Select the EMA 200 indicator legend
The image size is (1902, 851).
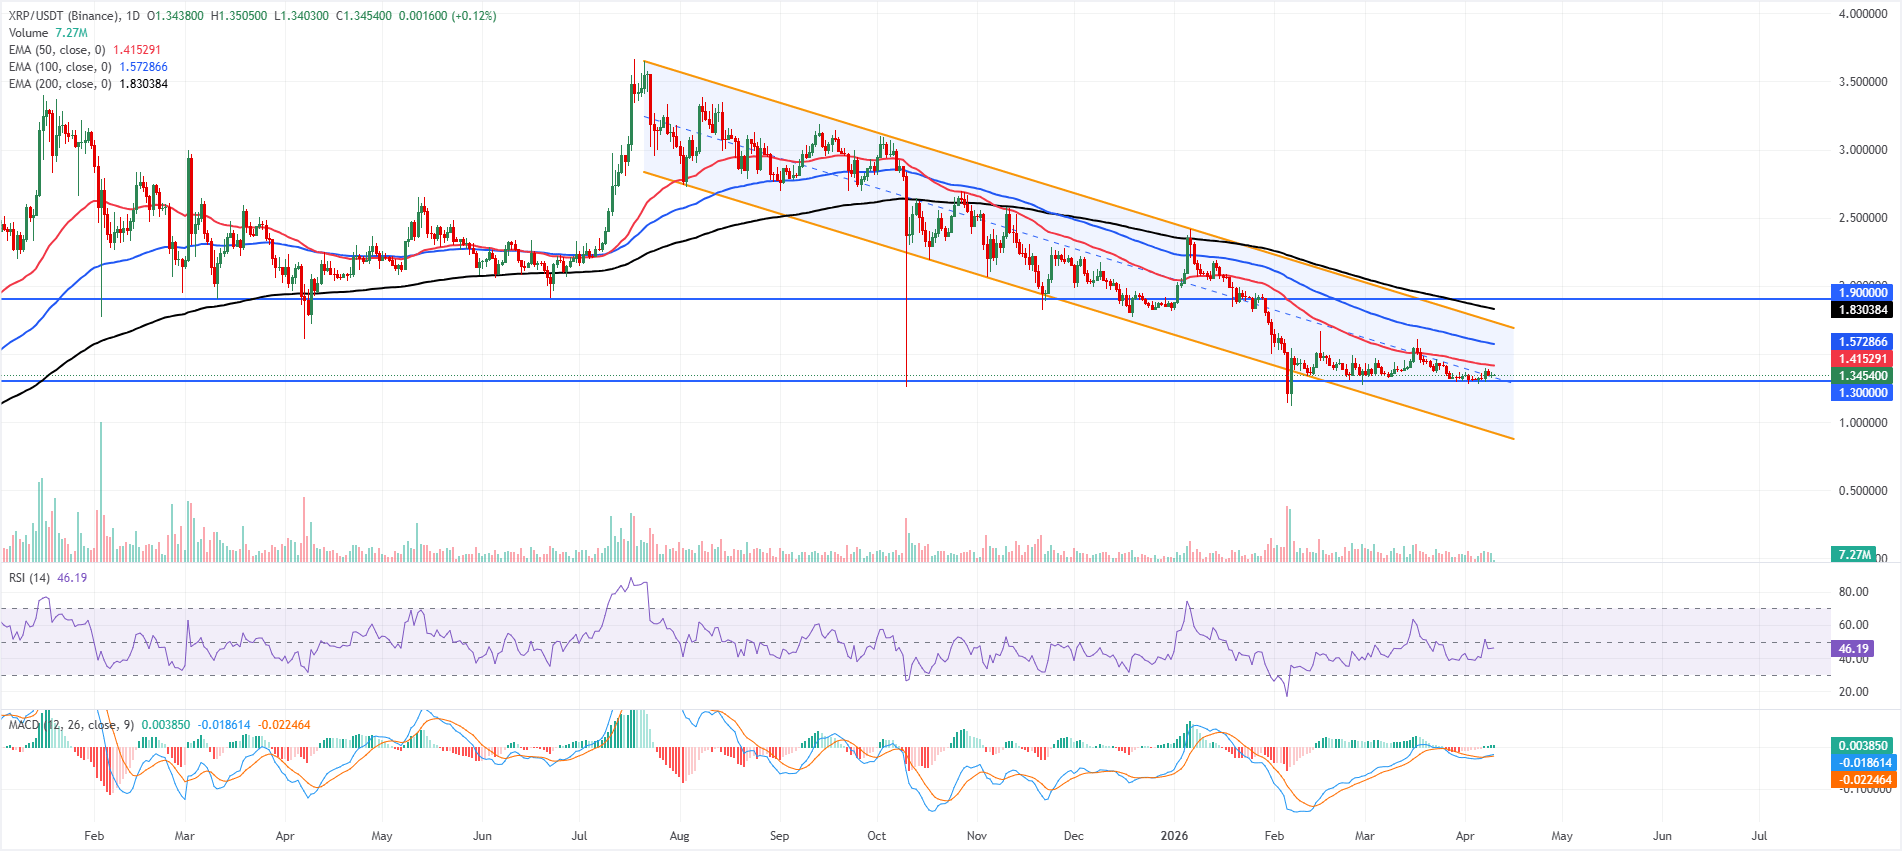pyautogui.click(x=59, y=84)
